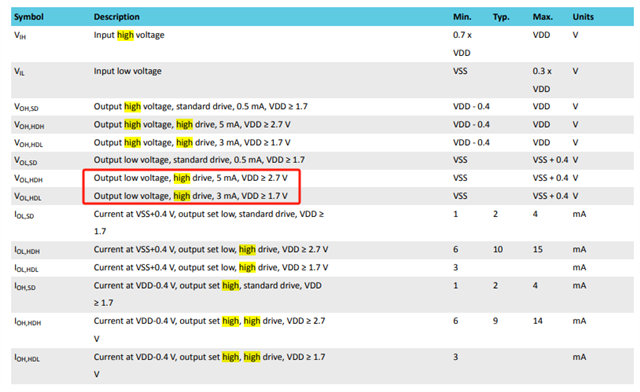
Task: Click 'Output high voltage, high drive, 5 mA' description
Action: (192, 125)
